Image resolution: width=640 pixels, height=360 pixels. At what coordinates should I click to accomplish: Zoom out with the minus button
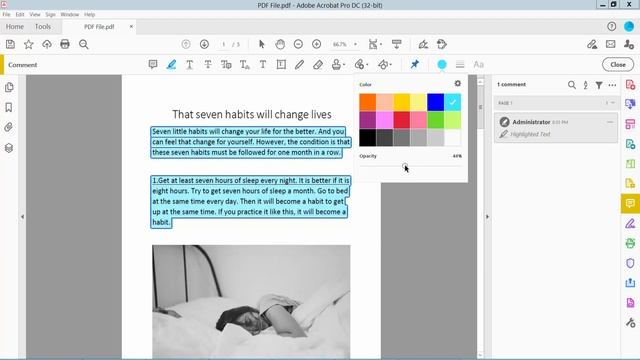(x=298, y=44)
